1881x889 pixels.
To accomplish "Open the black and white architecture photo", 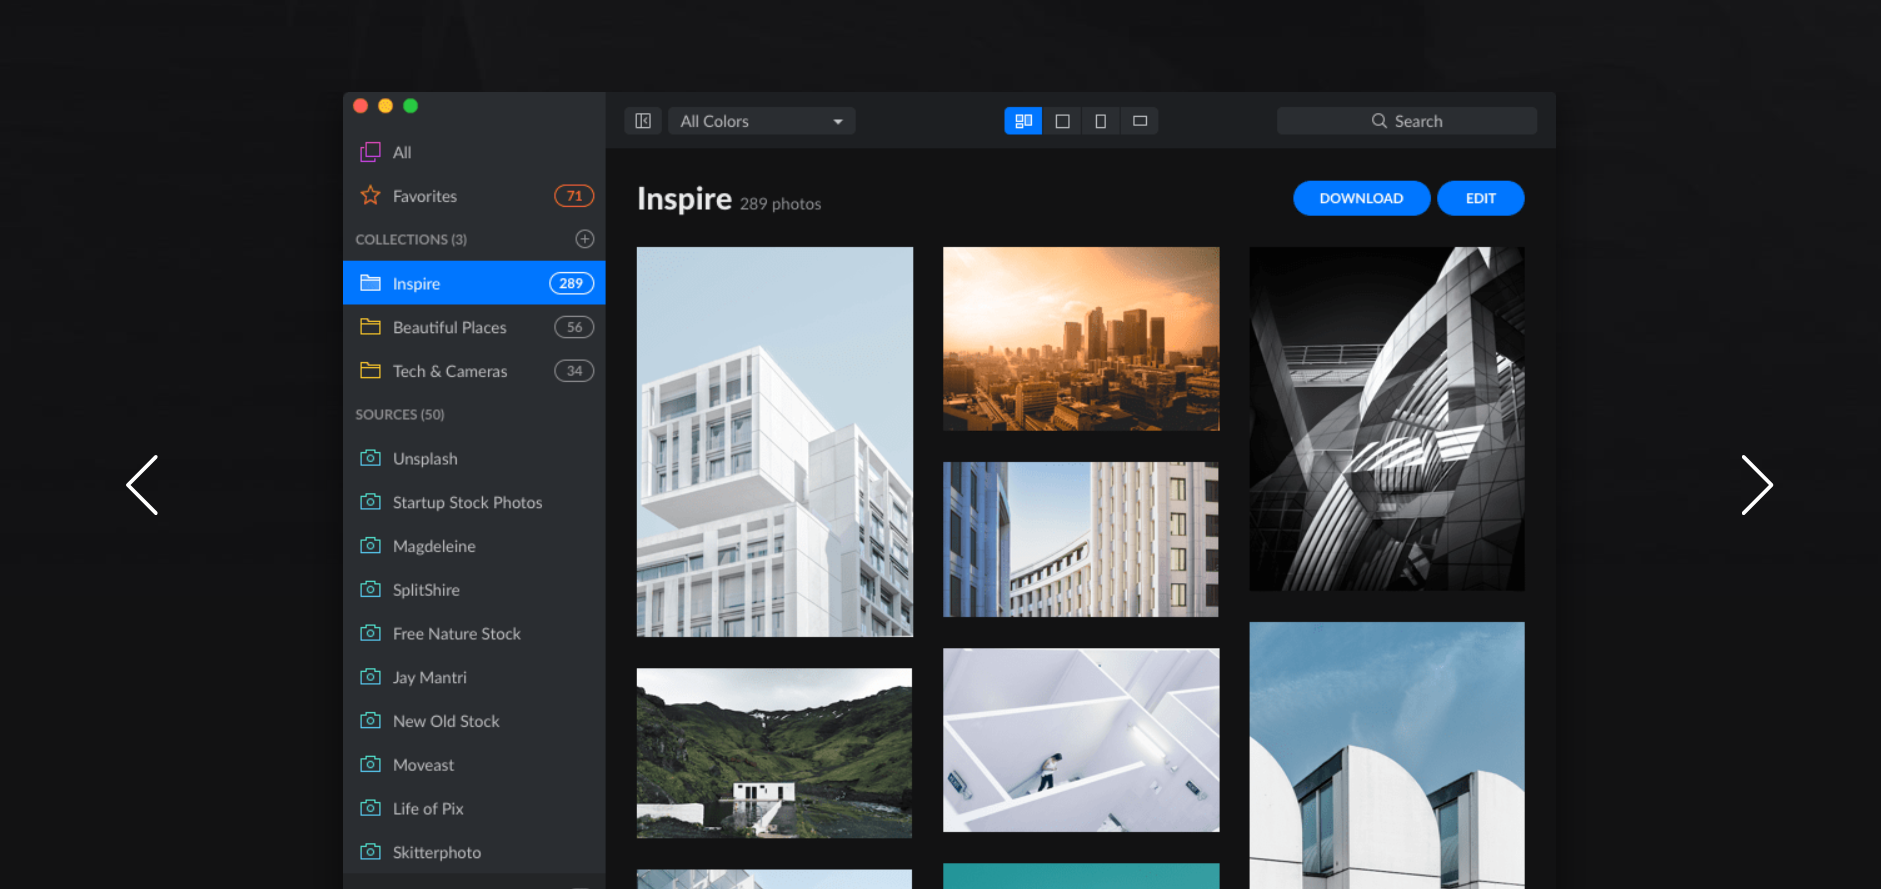I will (1387, 419).
